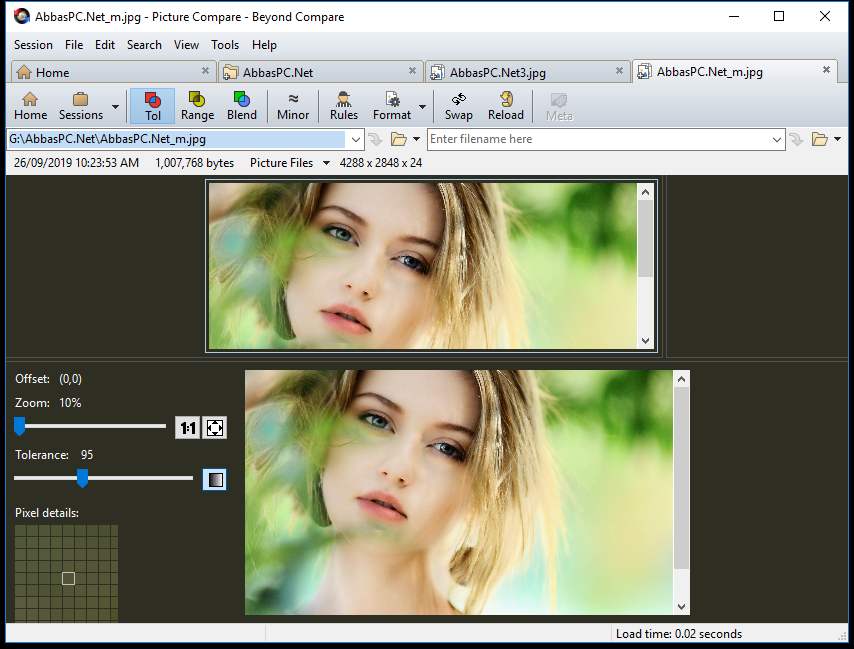Click the left path go arrow icon
The width and height of the screenshot is (854, 649).
point(375,140)
